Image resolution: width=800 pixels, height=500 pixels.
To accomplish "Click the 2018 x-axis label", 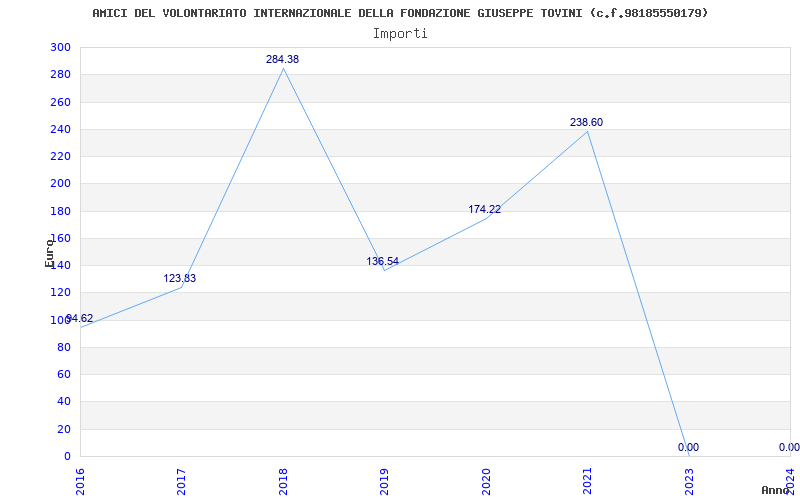I will (283, 481).
